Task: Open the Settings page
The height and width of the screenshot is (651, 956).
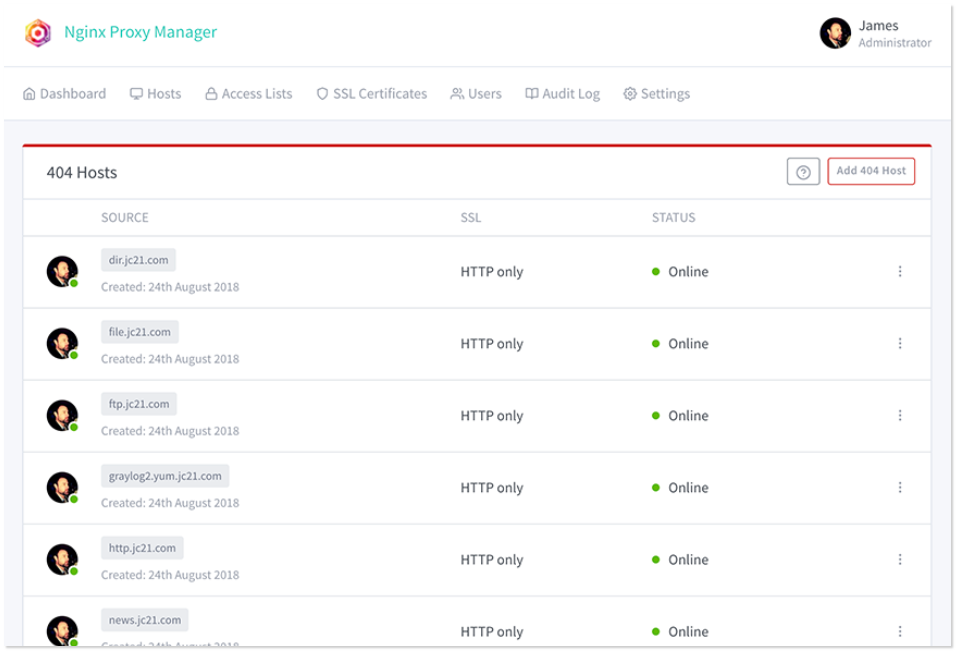Action: [656, 94]
